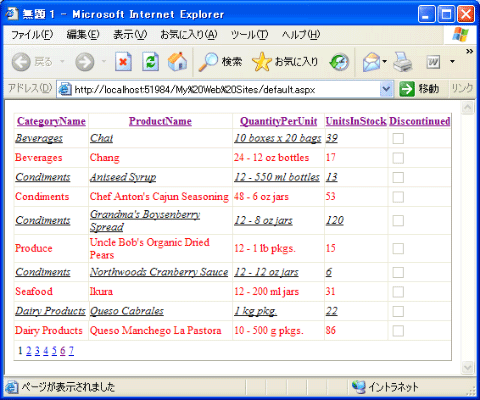Click the Stop loading icon
480x400 pixels.
click(x=123, y=62)
